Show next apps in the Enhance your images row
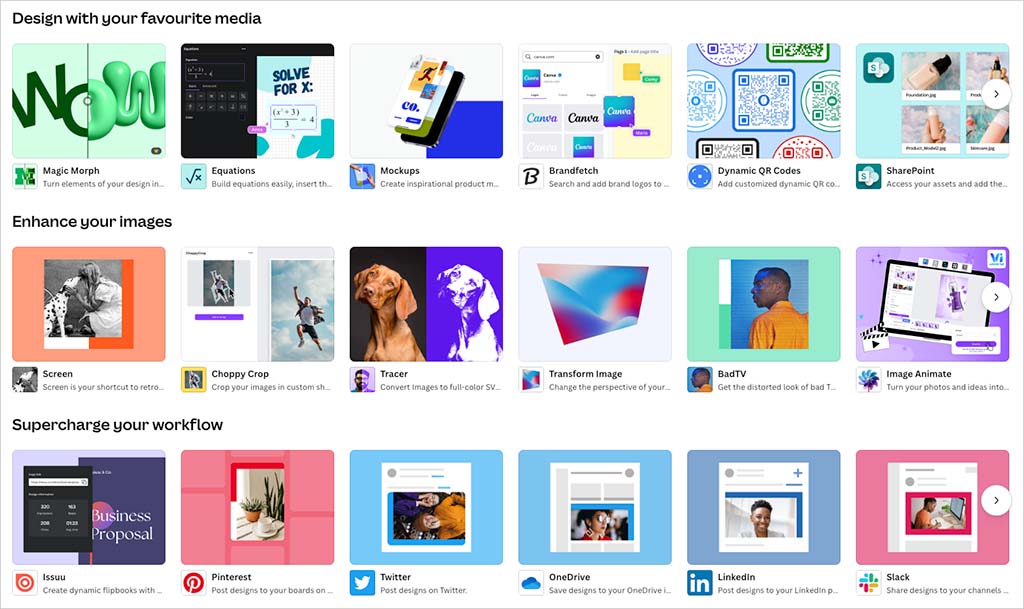This screenshot has width=1024, height=609. (998, 297)
